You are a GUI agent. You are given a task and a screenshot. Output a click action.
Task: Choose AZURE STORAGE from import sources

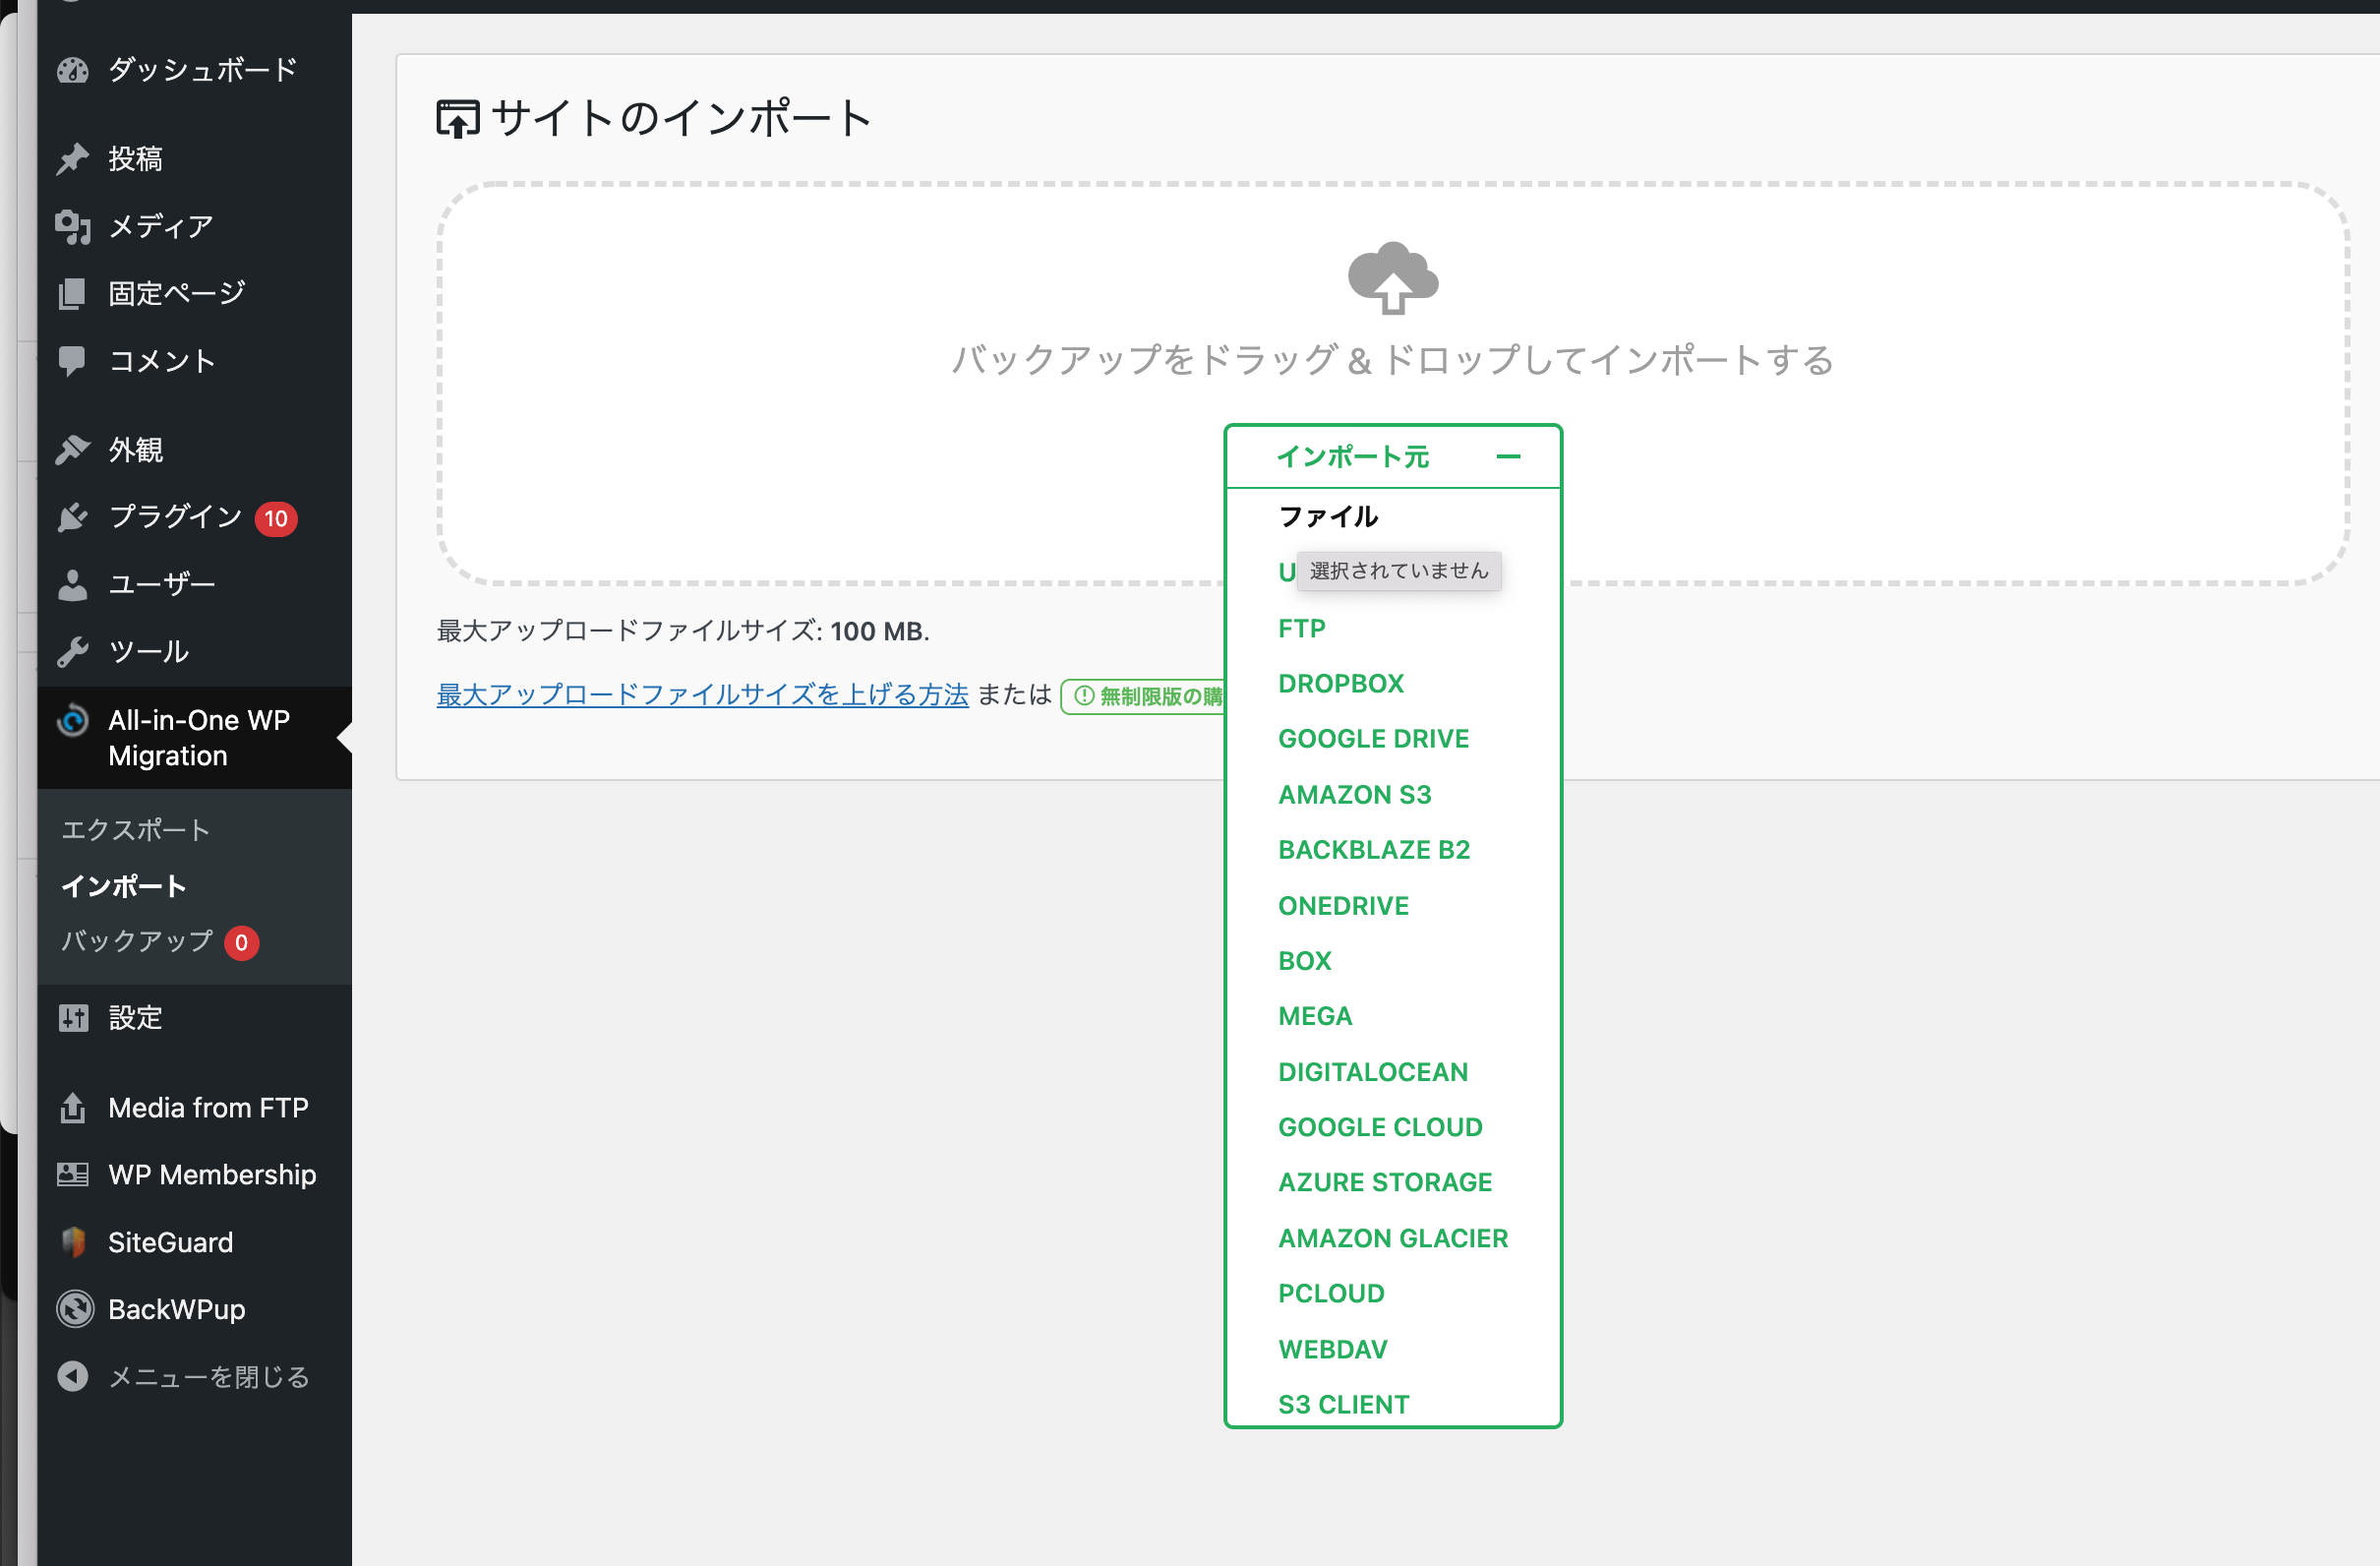(x=1385, y=1181)
